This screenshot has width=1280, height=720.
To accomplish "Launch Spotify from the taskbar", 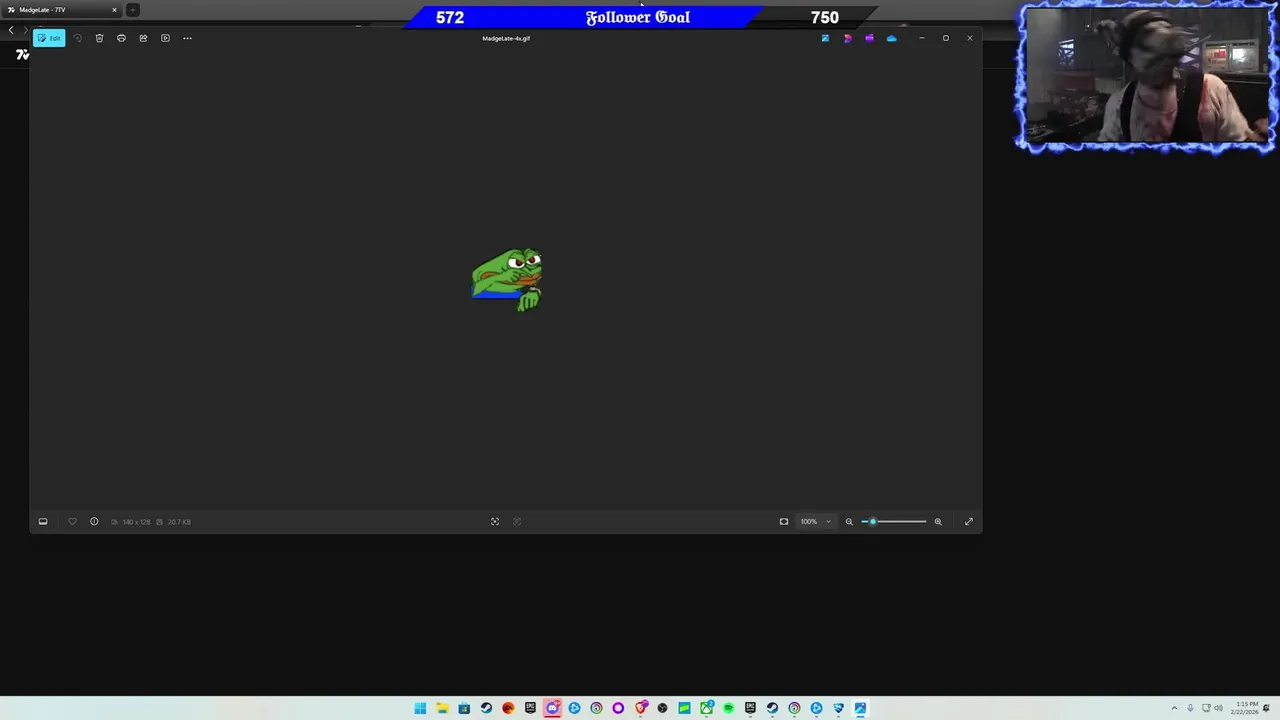I will 728,708.
